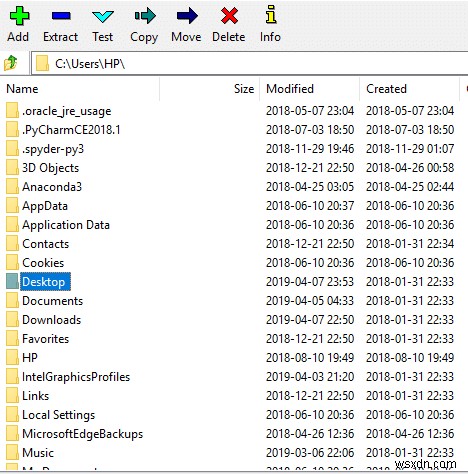Image resolution: width=468 pixels, height=474 pixels.
Task: Click the red X Delete icon
Action: (229, 16)
